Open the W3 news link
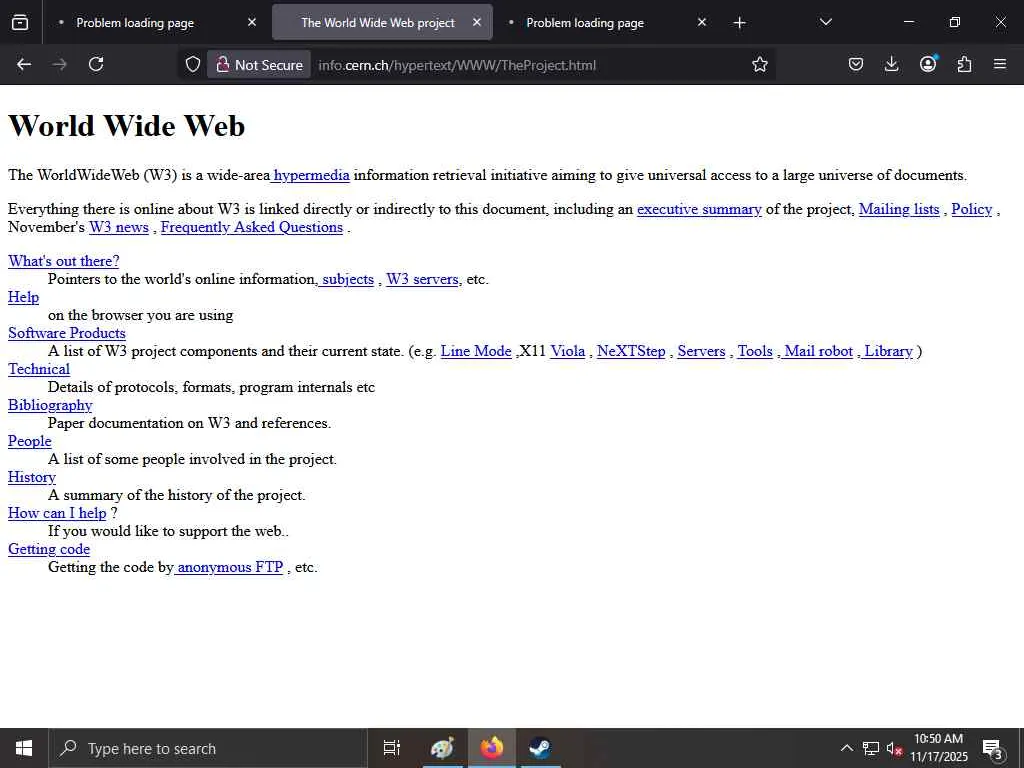The height and width of the screenshot is (768, 1024). pos(119,227)
